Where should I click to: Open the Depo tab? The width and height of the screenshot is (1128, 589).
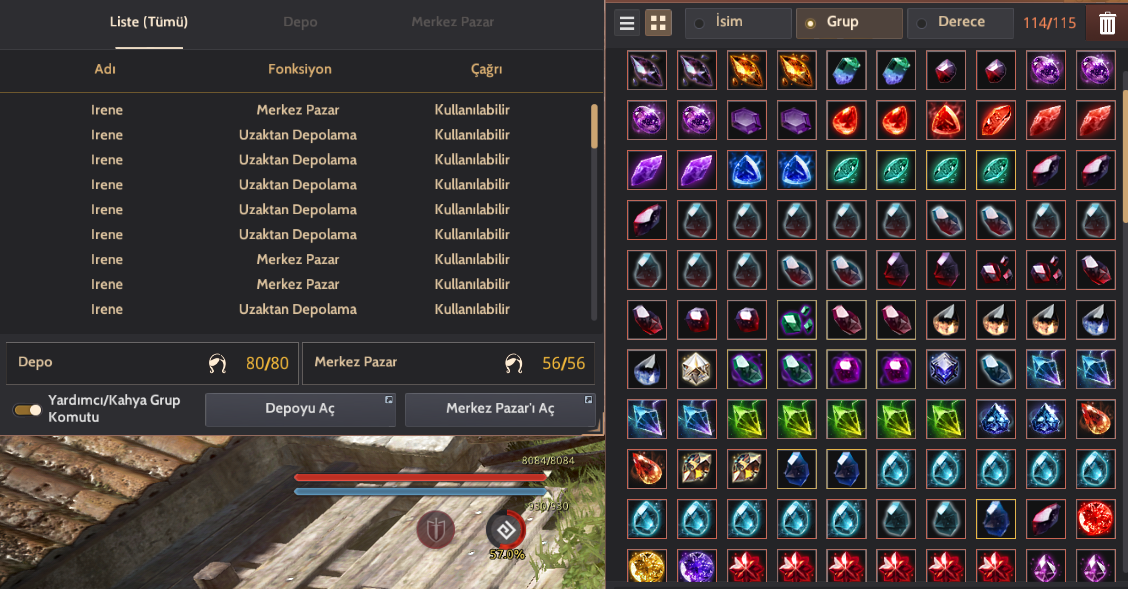300,22
